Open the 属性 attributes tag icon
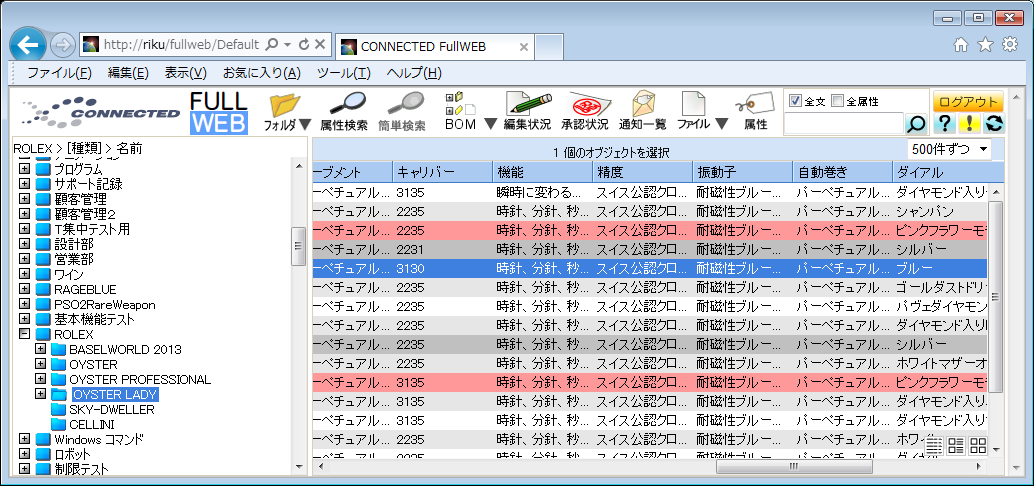1034x486 pixels. point(755,112)
